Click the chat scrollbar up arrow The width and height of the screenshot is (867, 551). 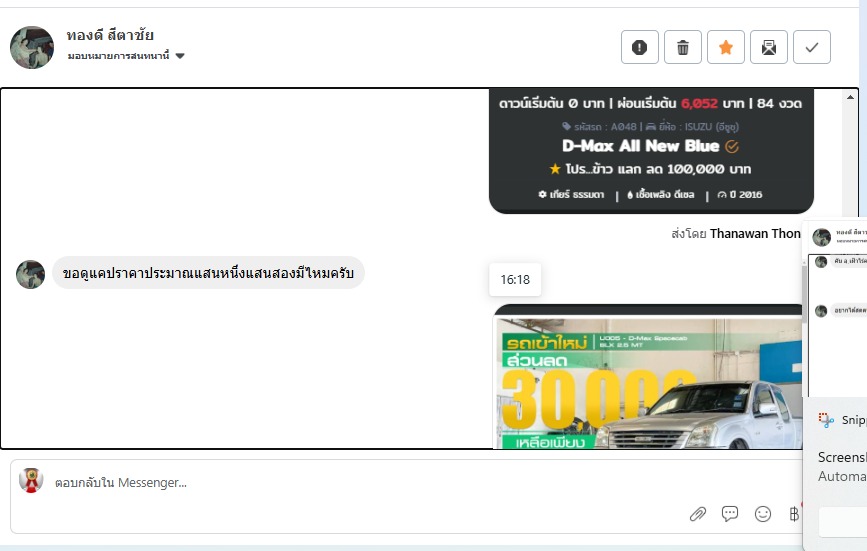[x=850, y=97]
